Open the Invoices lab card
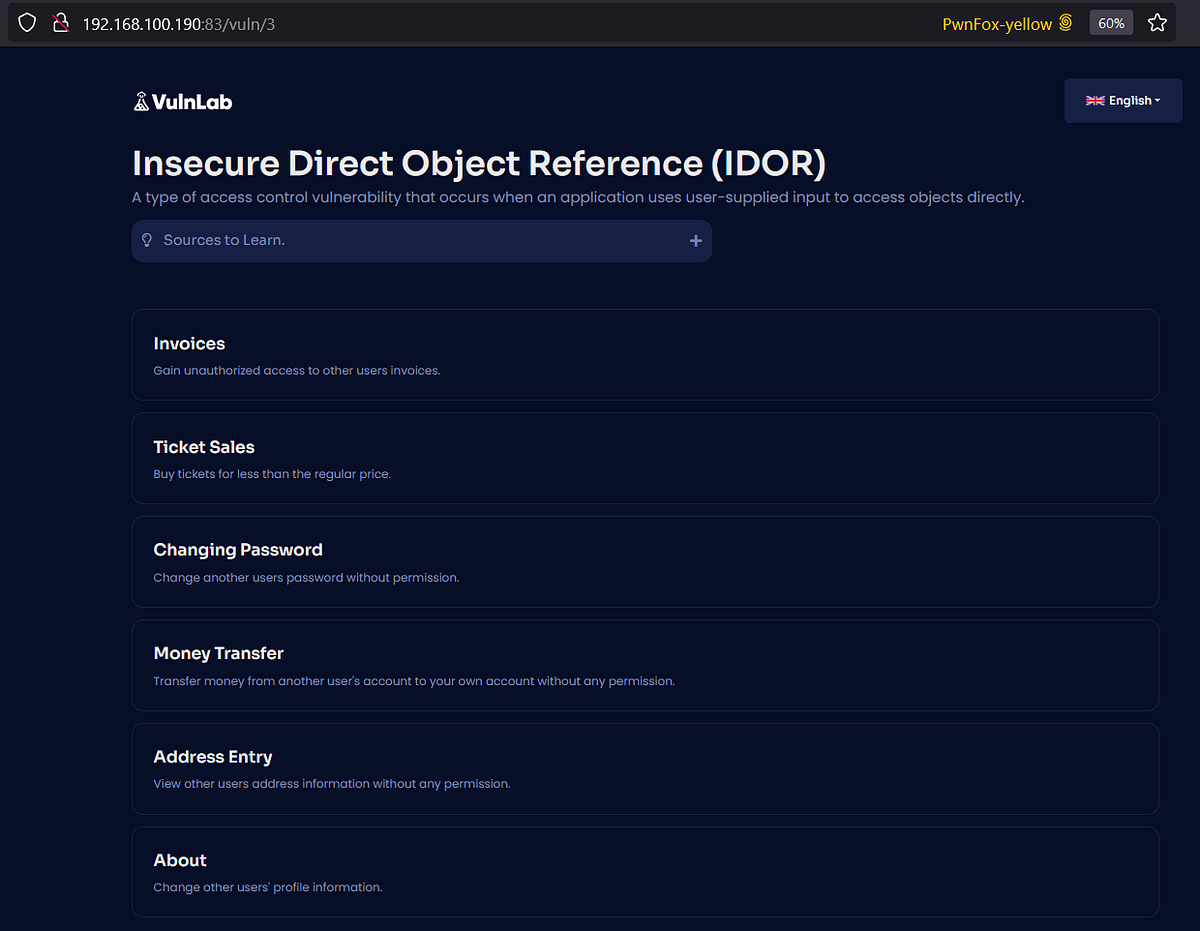The image size is (1200, 931). tap(645, 355)
